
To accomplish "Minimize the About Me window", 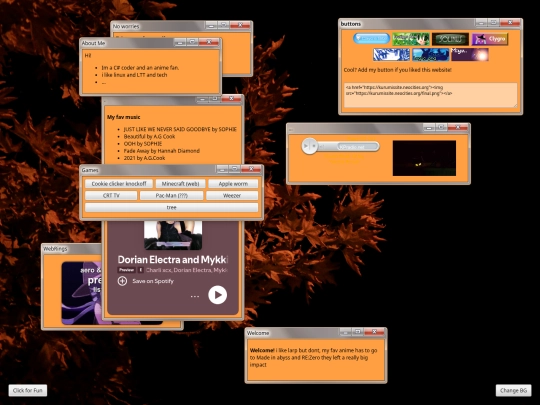I will click(x=179, y=42).
